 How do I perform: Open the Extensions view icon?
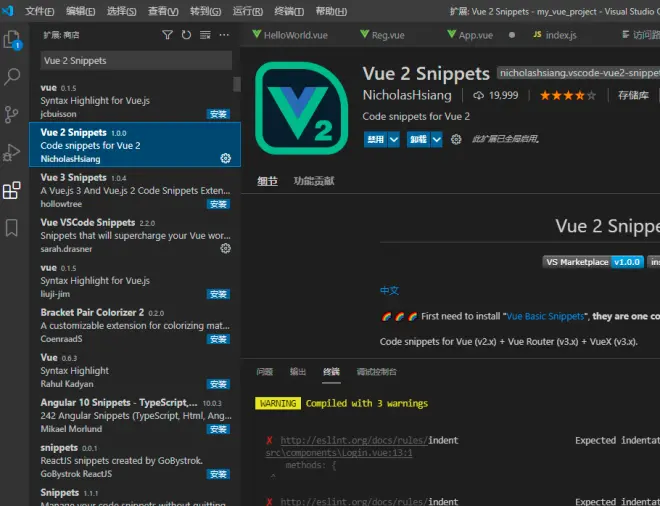[11, 190]
